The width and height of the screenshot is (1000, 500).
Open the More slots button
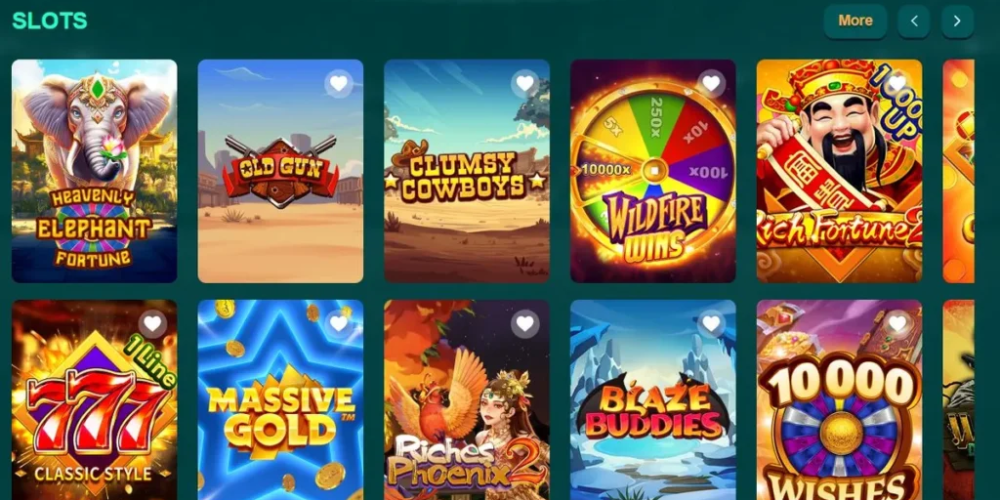click(855, 21)
